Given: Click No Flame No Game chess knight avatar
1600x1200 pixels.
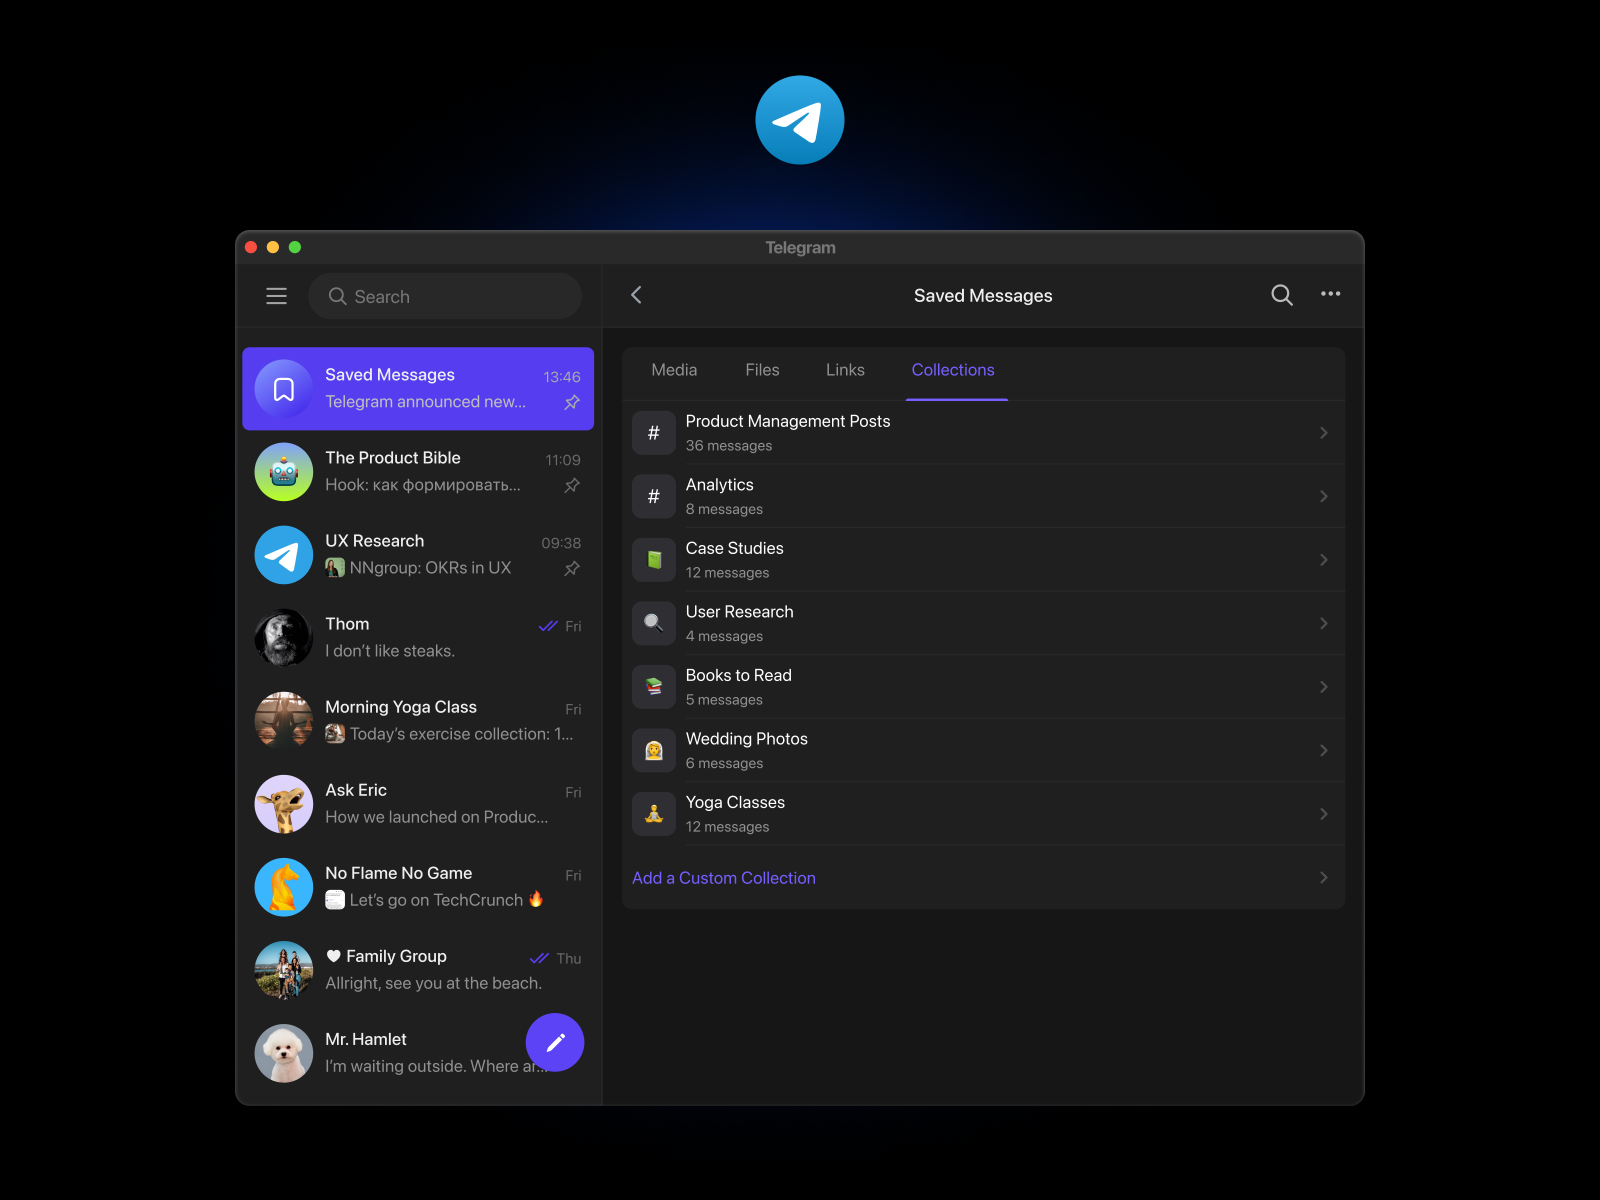Looking at the screenshot, I should (x=284, y=887).
